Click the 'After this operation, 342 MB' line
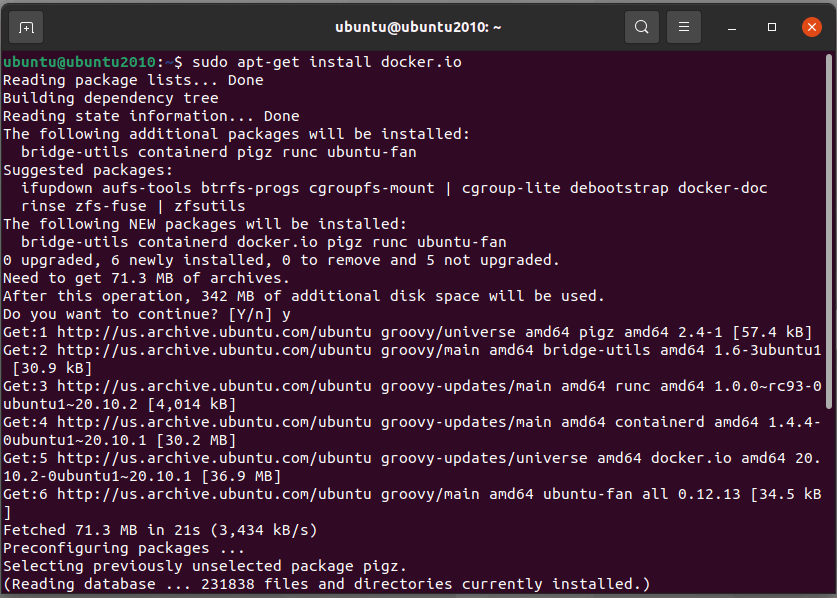 pos(304,296)
